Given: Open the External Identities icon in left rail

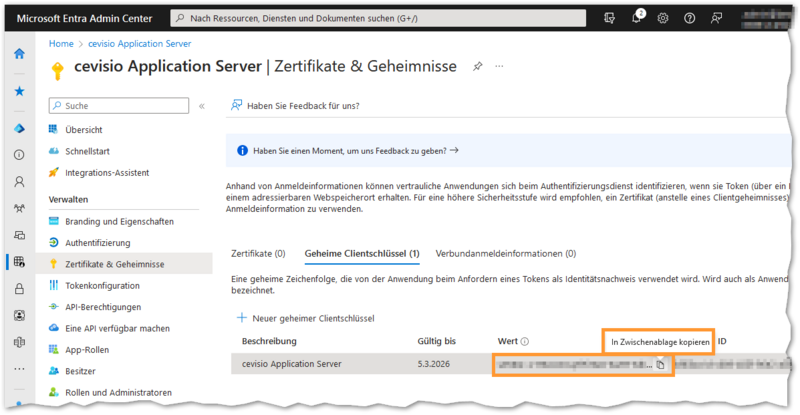Looking at the screenshot, I should (x=19, y=343).
